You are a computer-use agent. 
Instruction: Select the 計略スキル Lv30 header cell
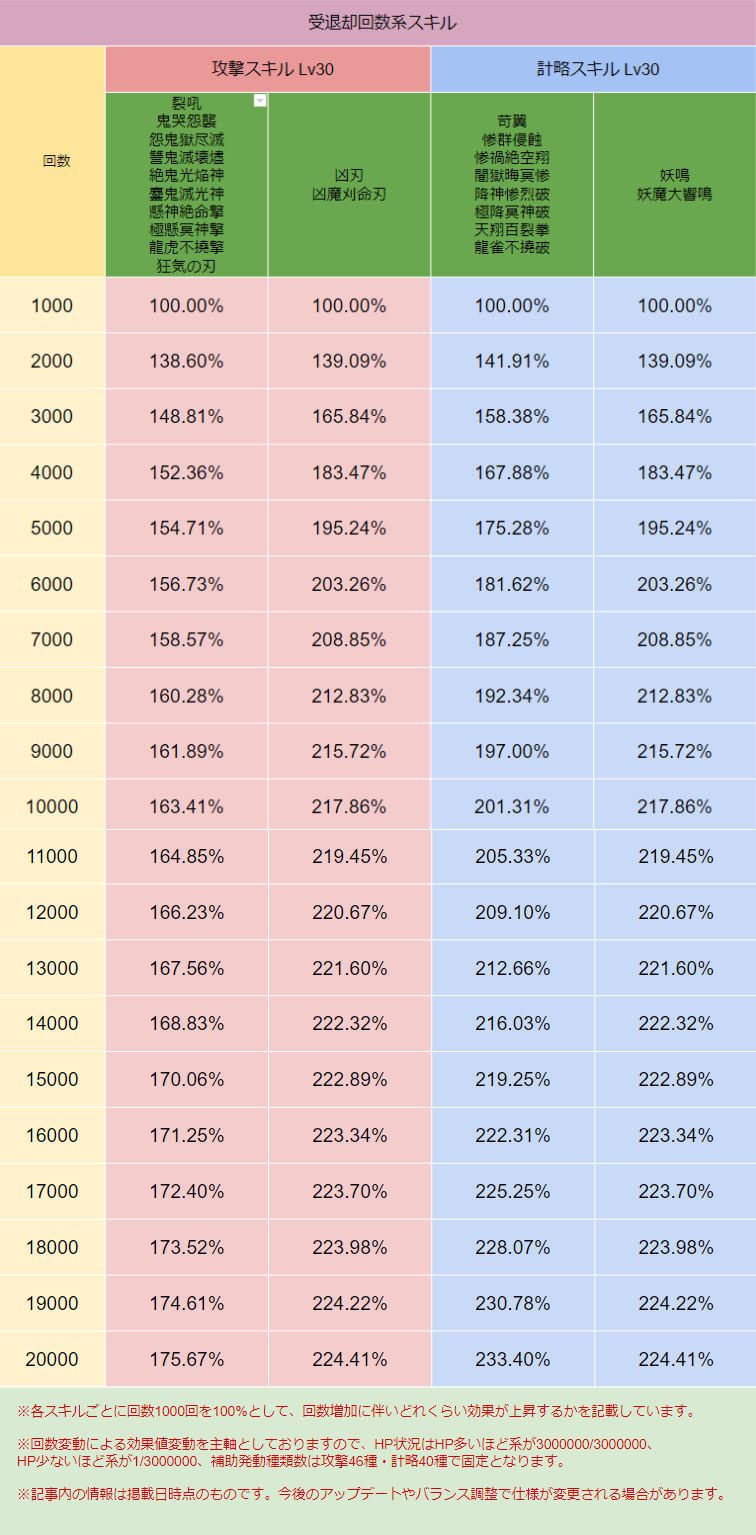[x=593, y=69]
